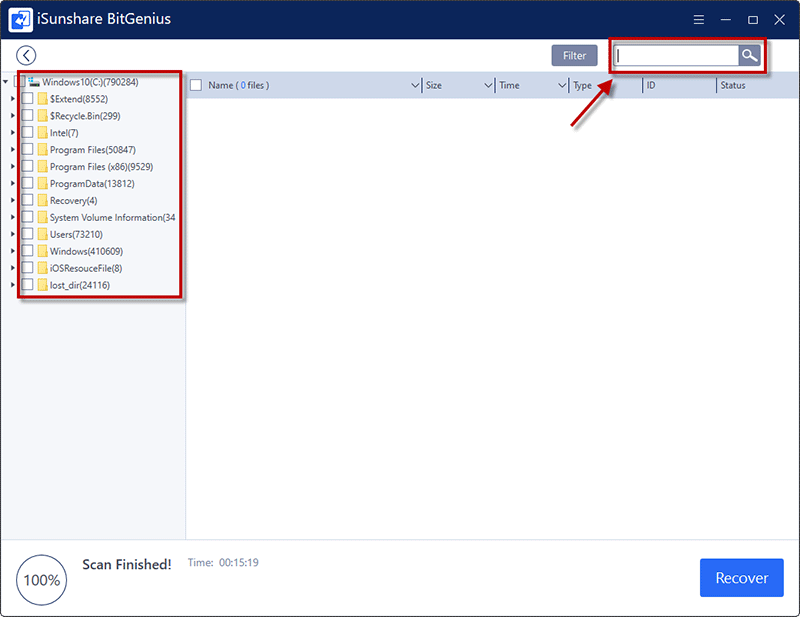This screenshot has height=617, width=800.
Task: Check the lost_dir(24116) checkbox
Action: [x=28, y=284]
